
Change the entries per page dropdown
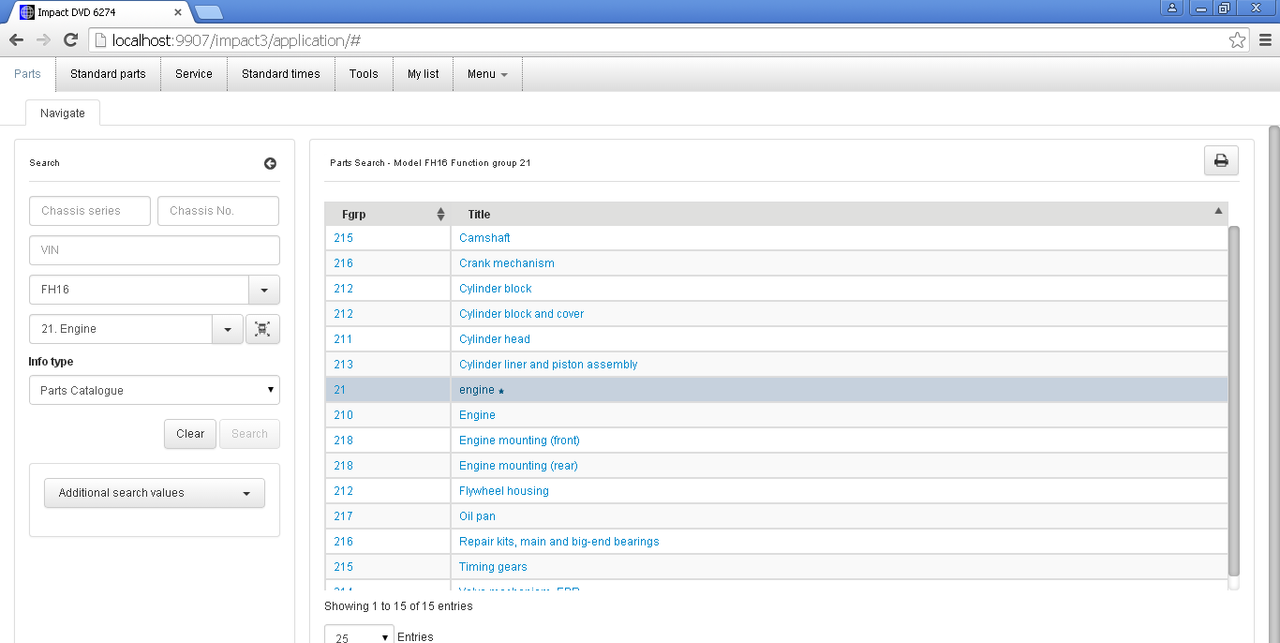pos(359,636)
